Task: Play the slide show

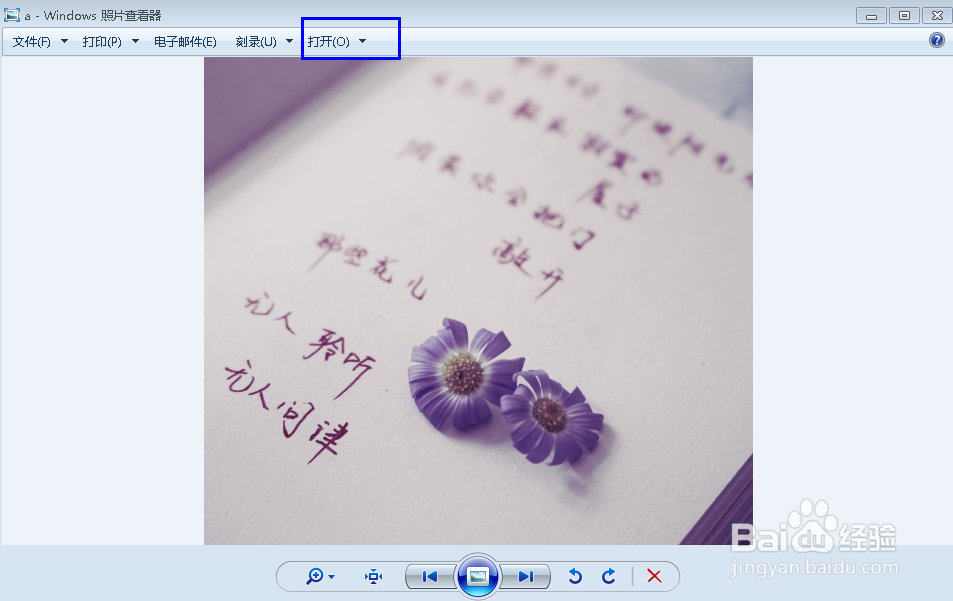Action: point(478,576)
